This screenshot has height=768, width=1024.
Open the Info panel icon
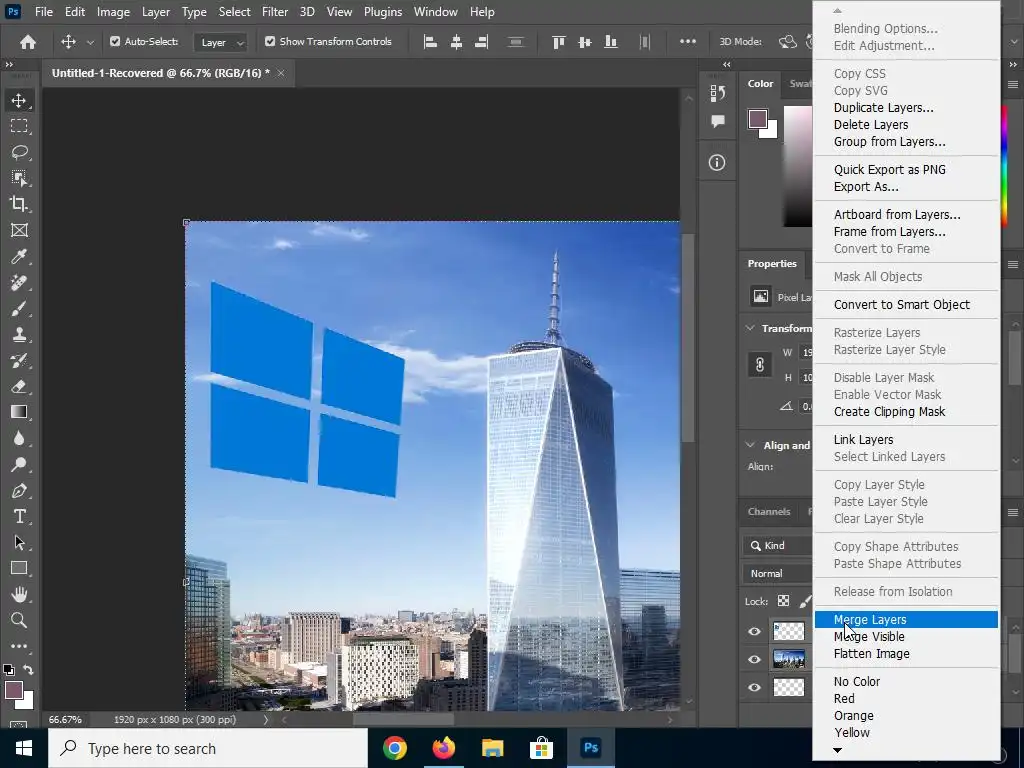[x=717, y=163]
